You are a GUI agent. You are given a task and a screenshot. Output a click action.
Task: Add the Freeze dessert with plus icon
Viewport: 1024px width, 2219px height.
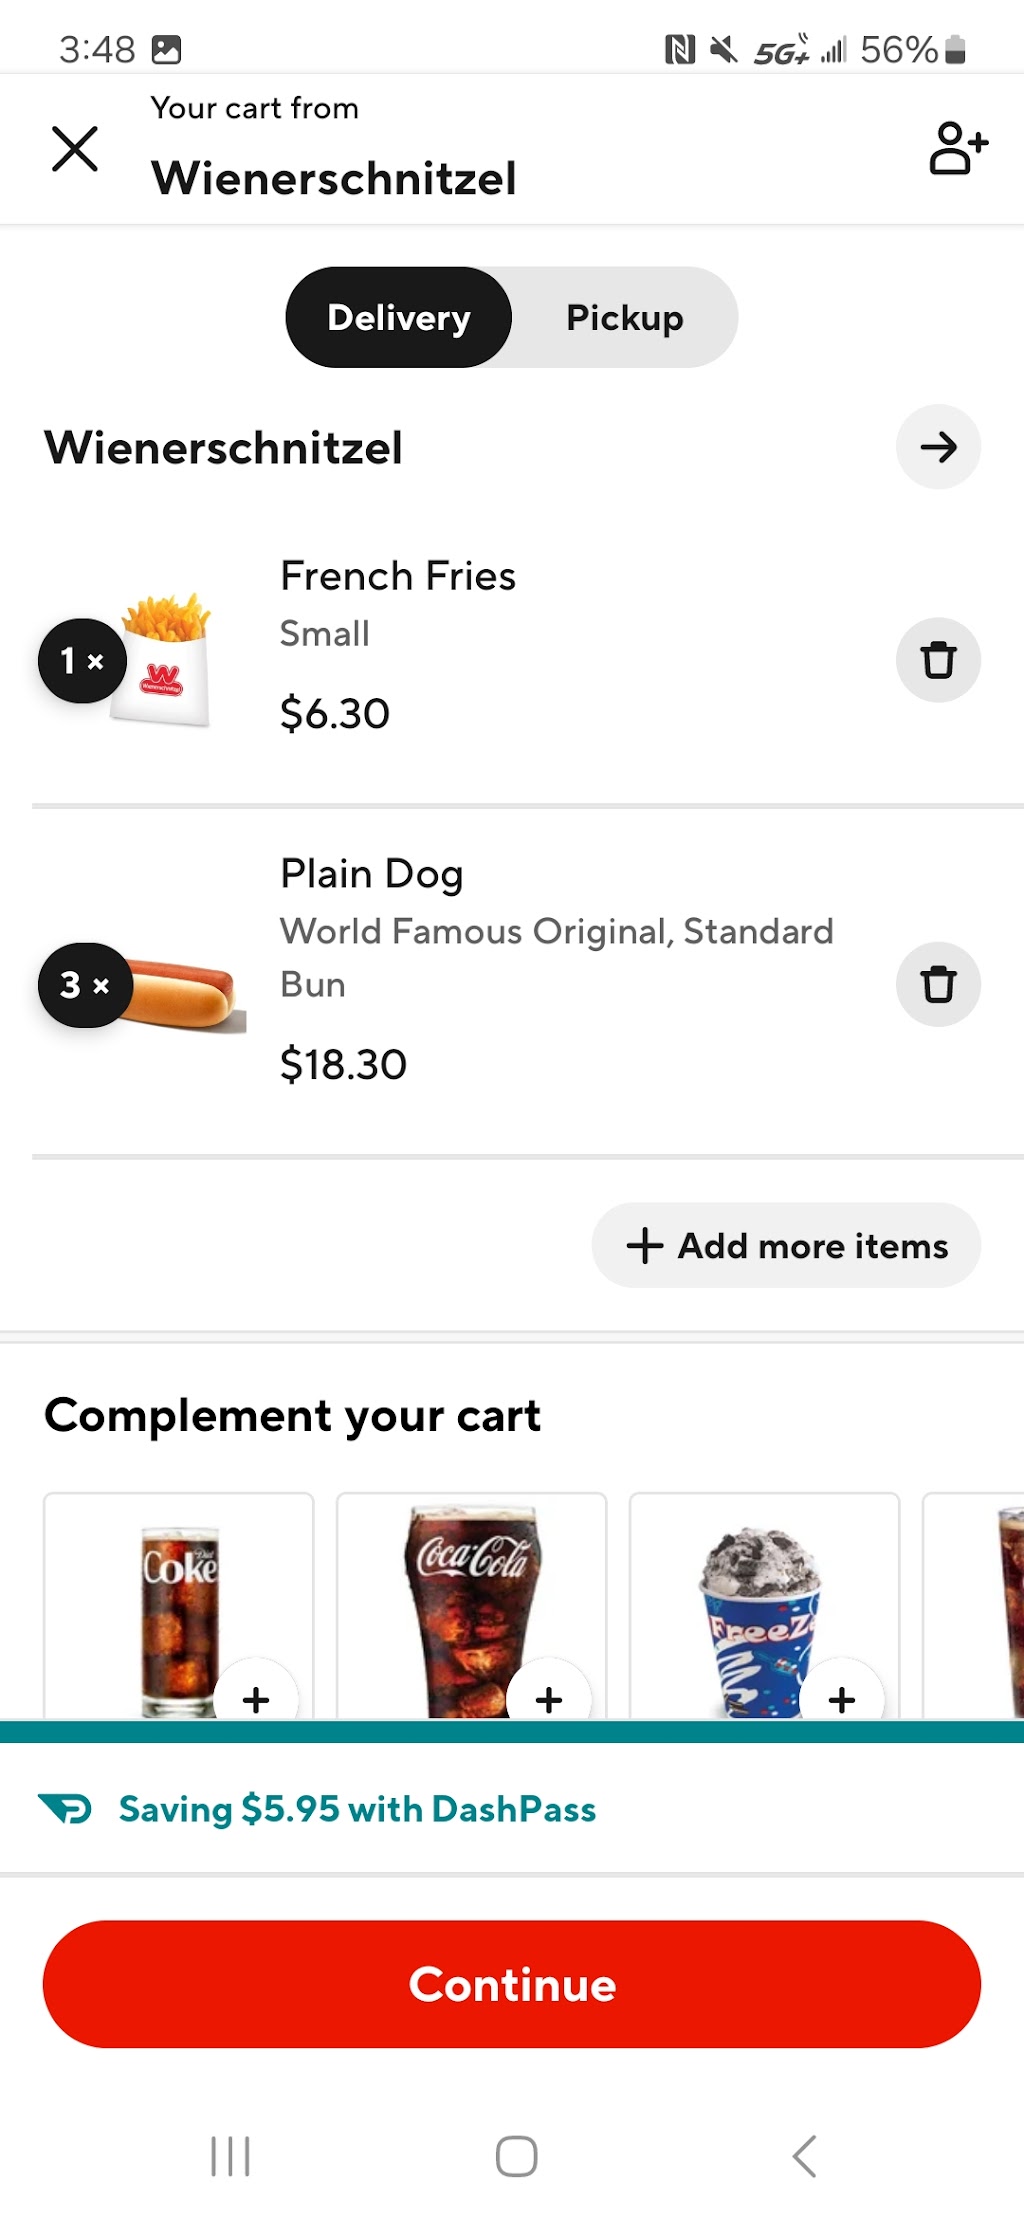842,1699
